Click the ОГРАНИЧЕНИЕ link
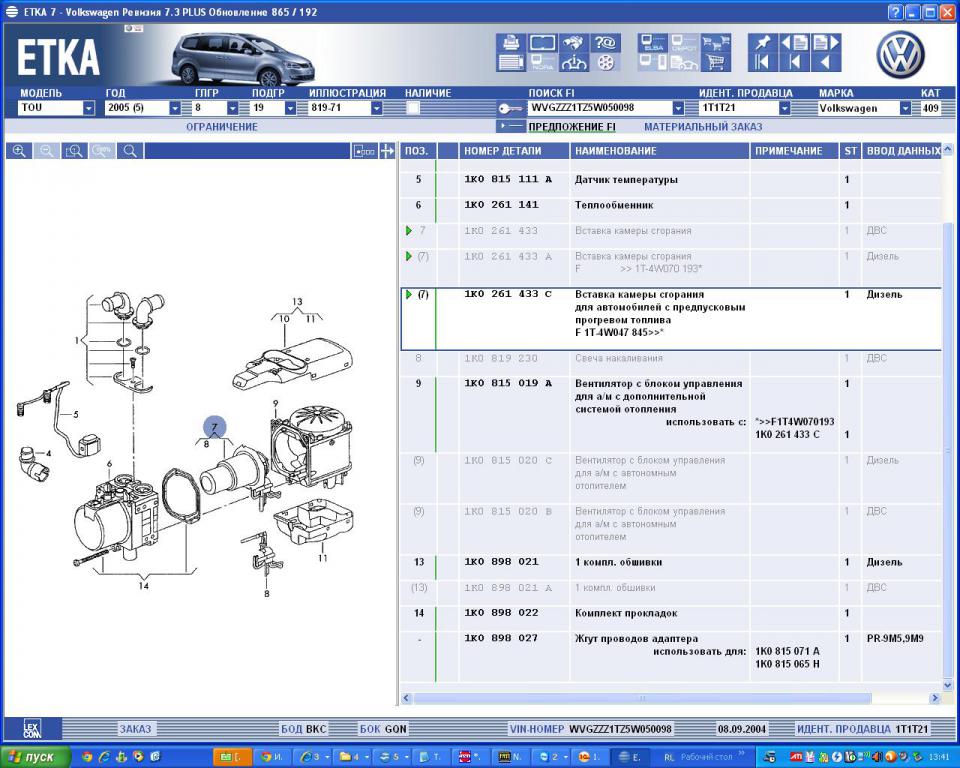Image resolution: width=960 pixels, height=768 pixels. point(222,127)
